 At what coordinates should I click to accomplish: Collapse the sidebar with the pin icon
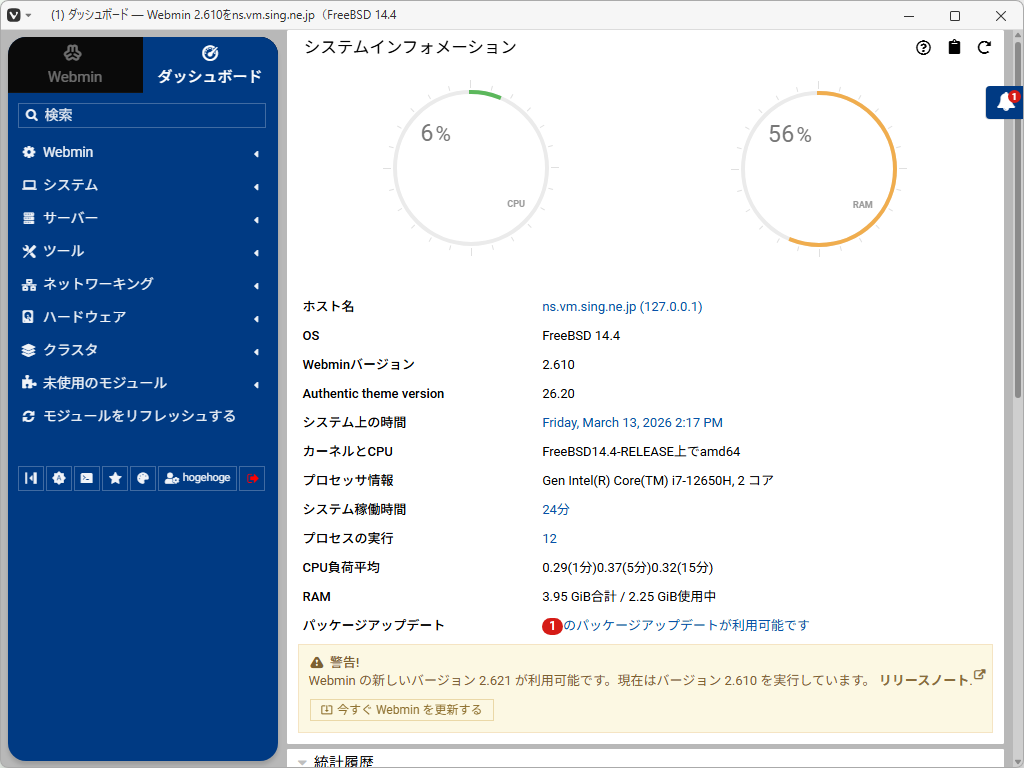[x=31, y=478]
